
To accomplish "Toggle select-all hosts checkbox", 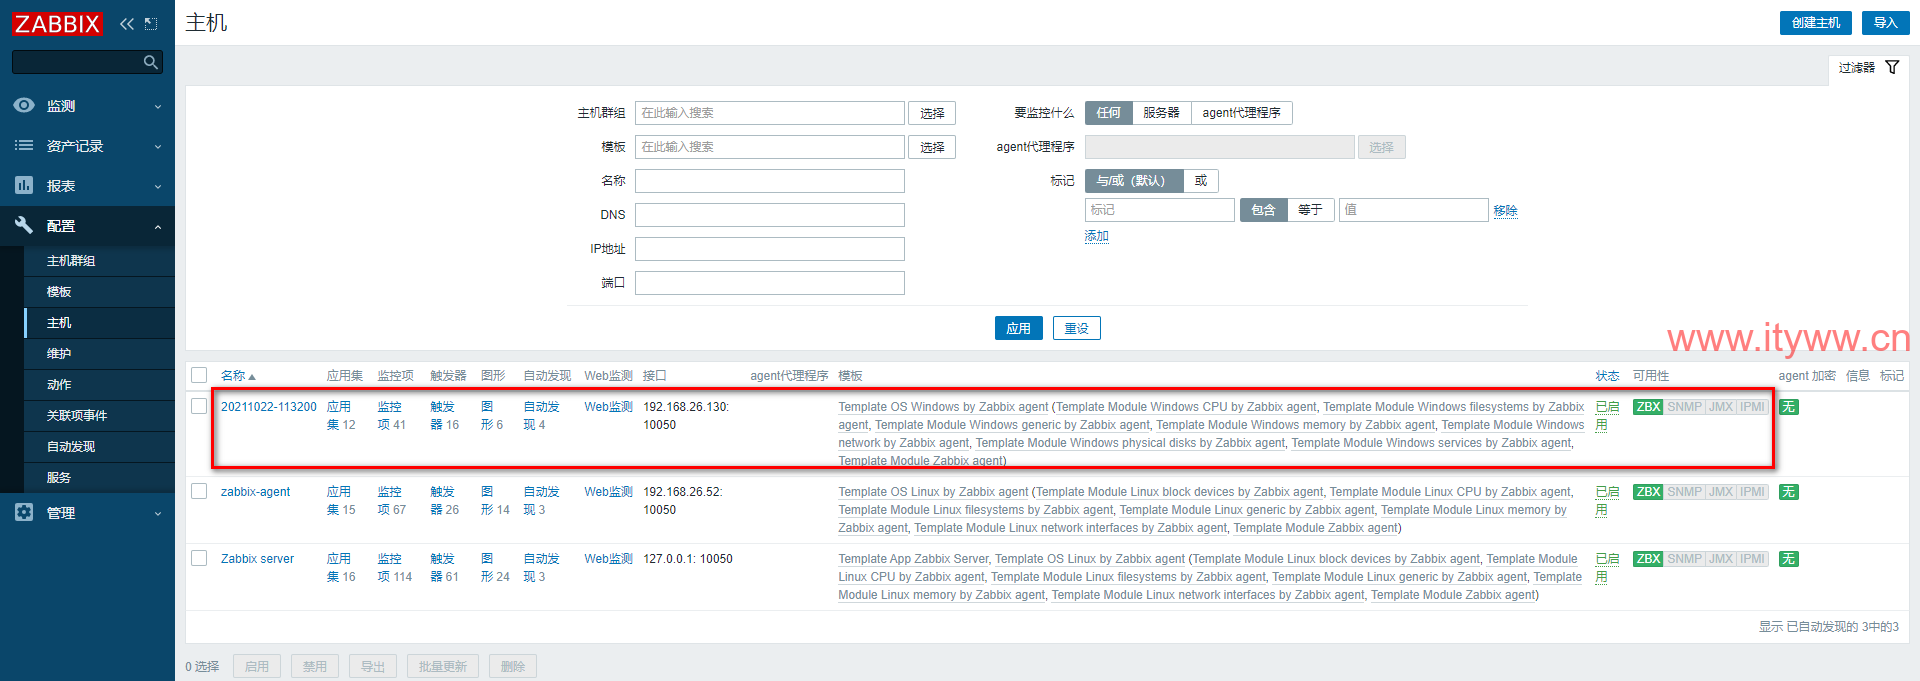I will tap(199, 375).
